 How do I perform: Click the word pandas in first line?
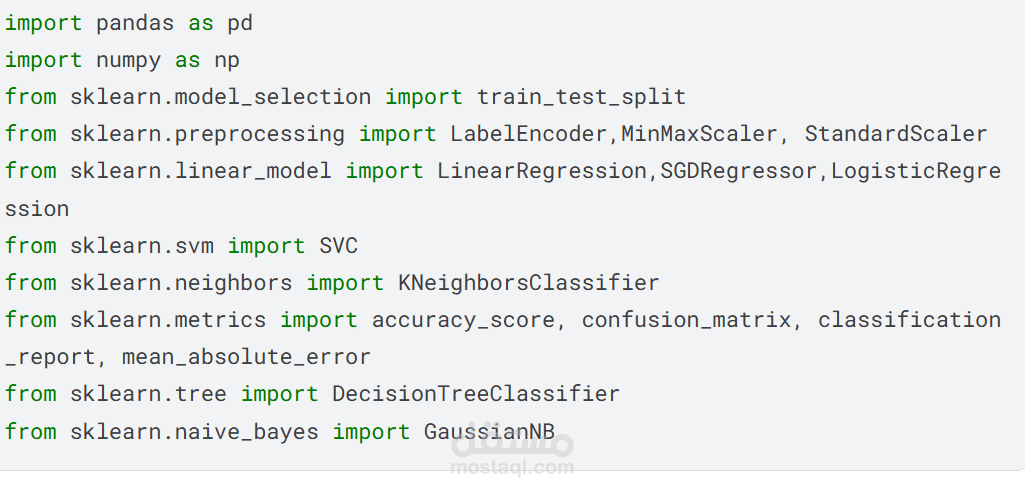(x=135, y=24)
